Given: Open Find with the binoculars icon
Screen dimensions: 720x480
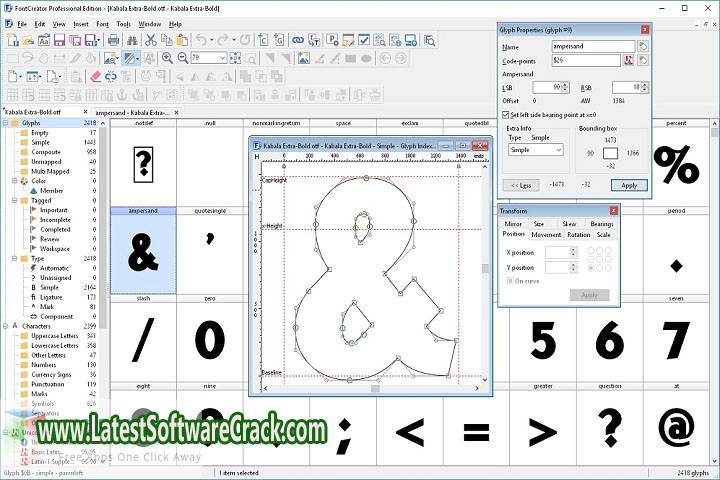Looking at the screenshot, I should click(x=132, y=40).
